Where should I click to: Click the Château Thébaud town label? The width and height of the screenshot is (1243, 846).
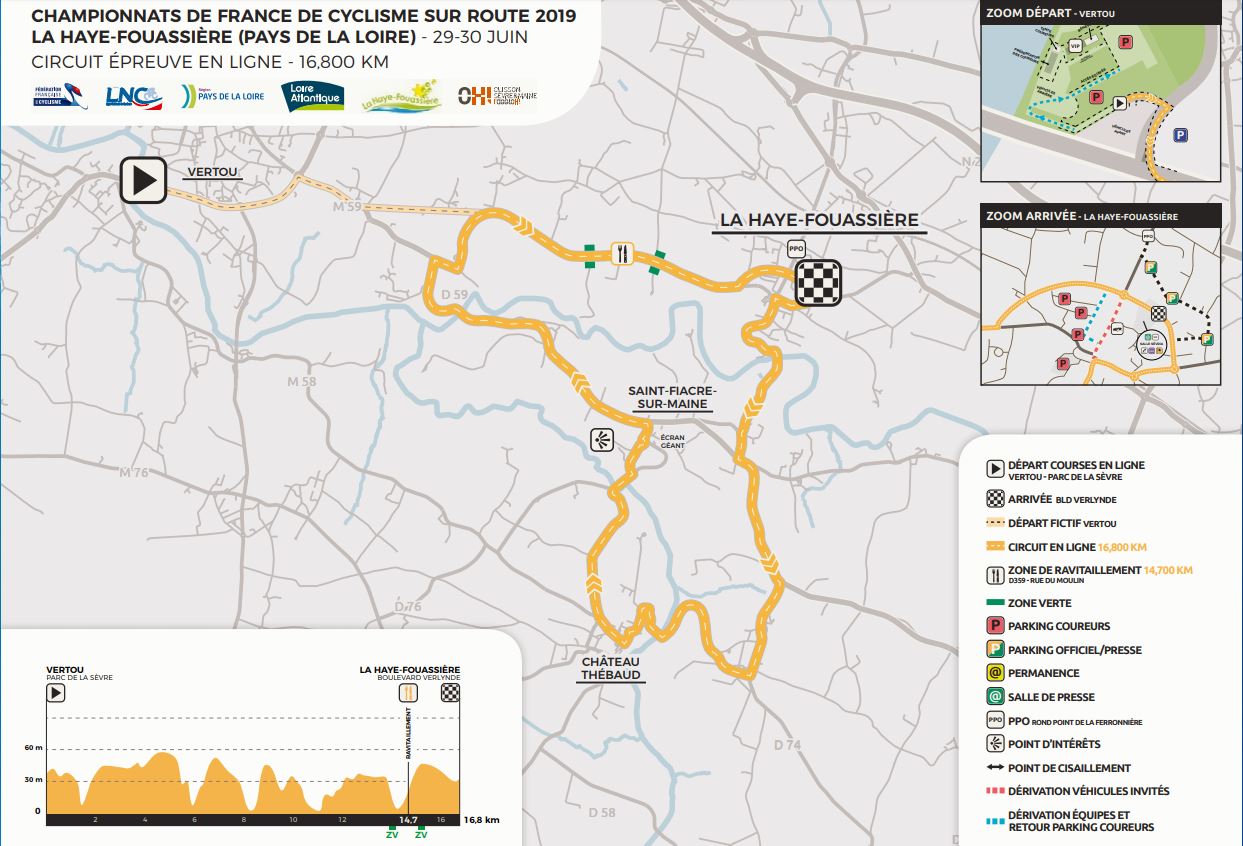click(610, 668)
